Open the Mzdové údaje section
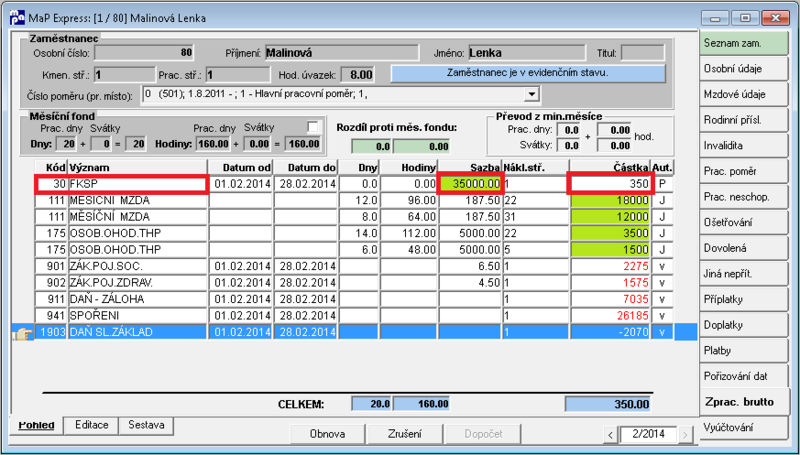 click(743, 94)
